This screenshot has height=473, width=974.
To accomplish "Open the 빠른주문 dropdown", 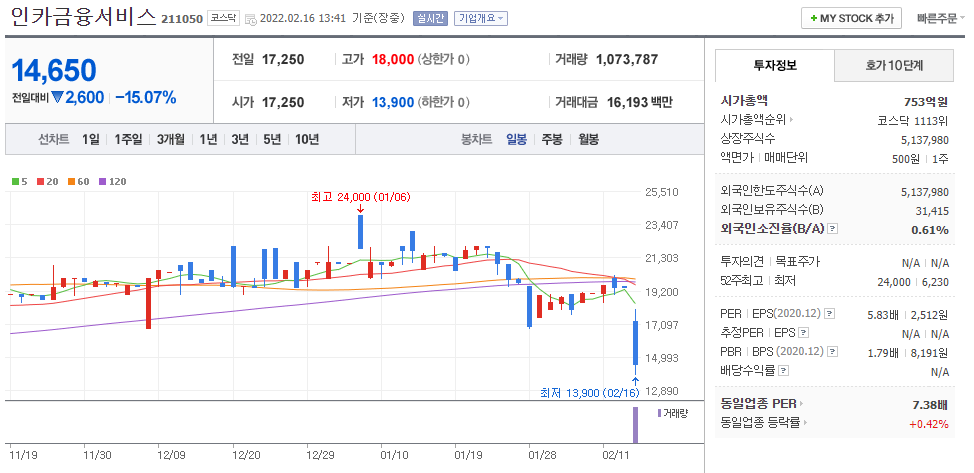I will (942, 19).
